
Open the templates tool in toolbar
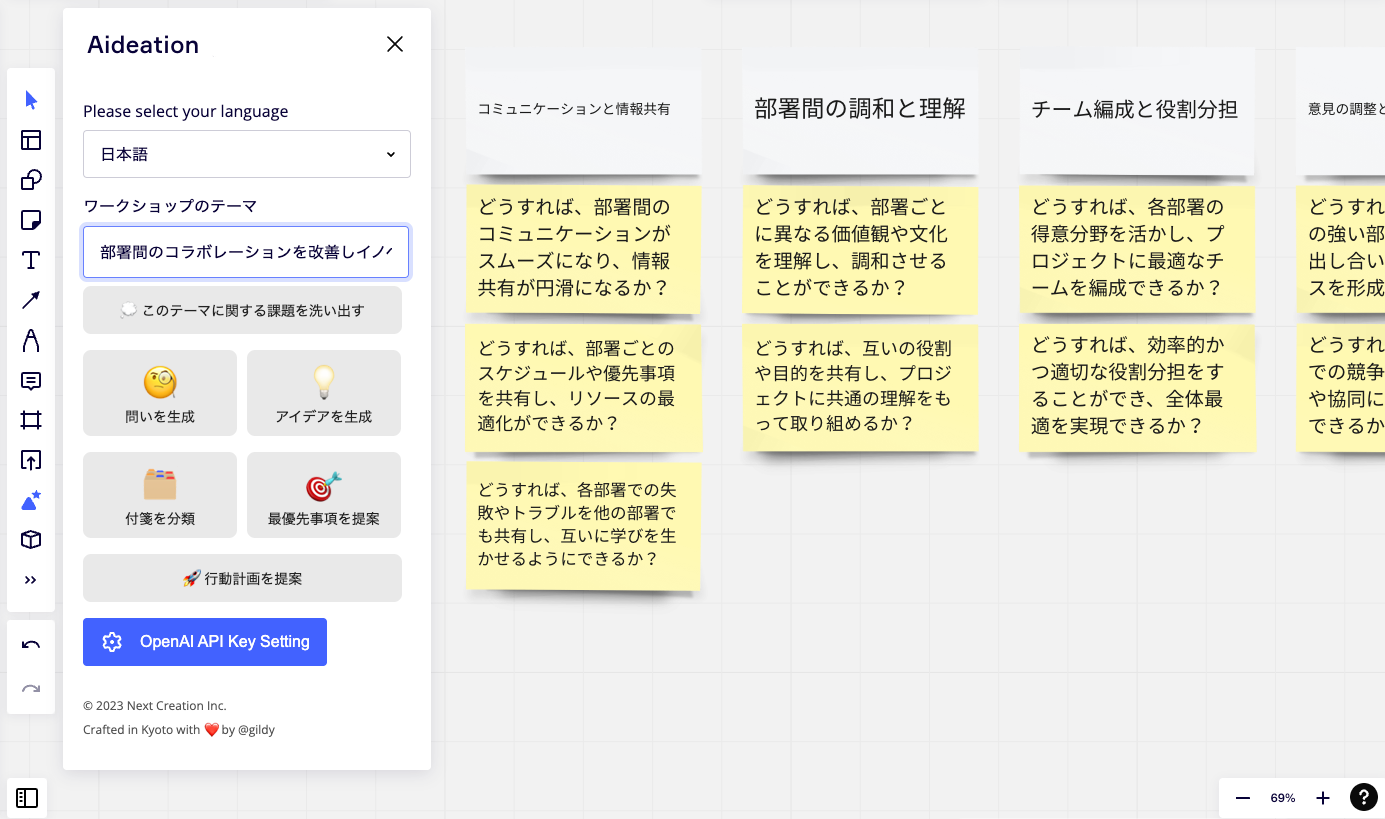[31, 140]
